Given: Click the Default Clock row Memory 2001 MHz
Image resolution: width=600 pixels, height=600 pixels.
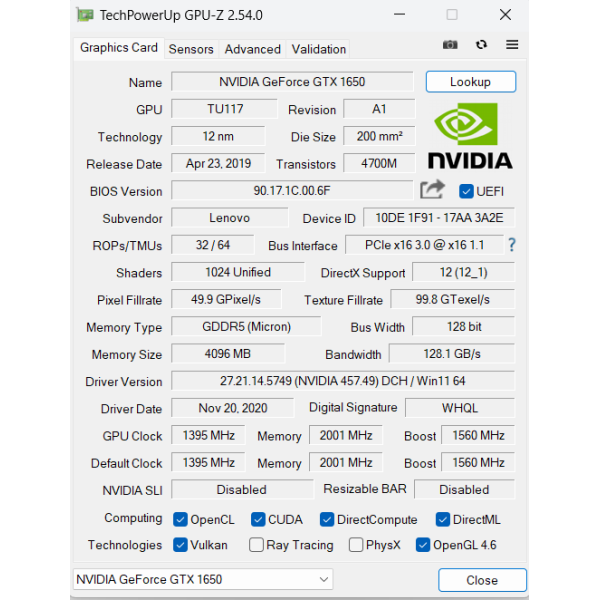Looking at the screenshot, I should click(346, 462).
